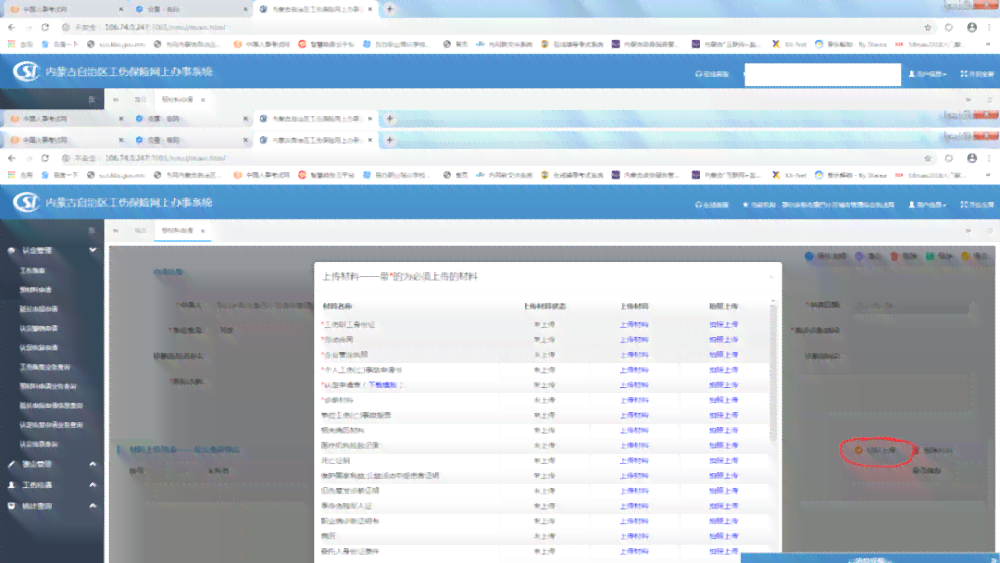The height and width of the screenshot is (563, 1000).
Task: Collapse the 认定管理 sidebar group chevron
Action: (x=92, y=250)
